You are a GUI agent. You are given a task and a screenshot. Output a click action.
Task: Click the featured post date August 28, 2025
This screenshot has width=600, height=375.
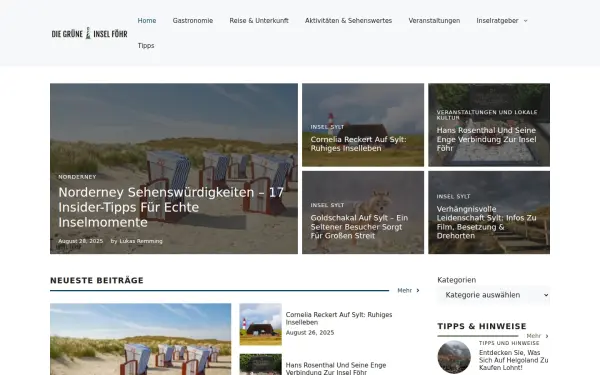[81, 241]
